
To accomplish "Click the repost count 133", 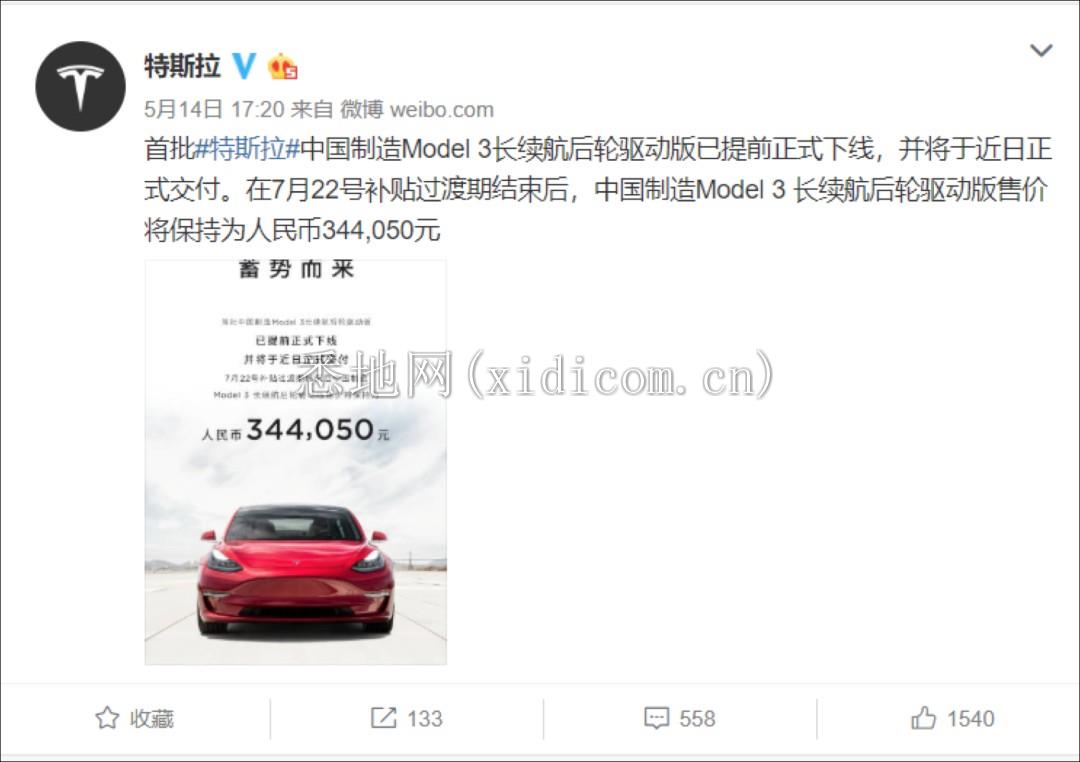I will tap(424, 719).
